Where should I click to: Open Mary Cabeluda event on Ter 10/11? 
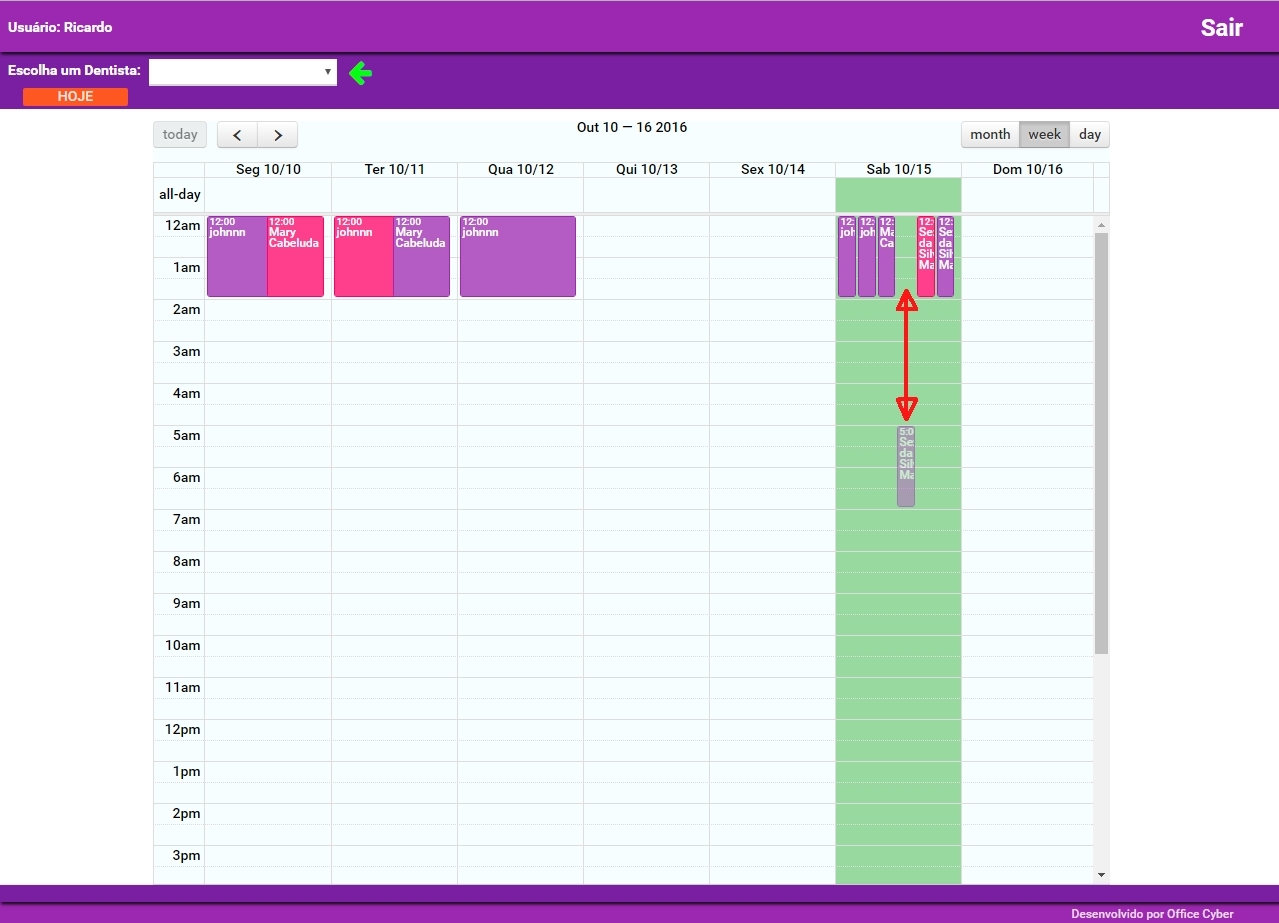pyautogui.click(x=421, y=256)
